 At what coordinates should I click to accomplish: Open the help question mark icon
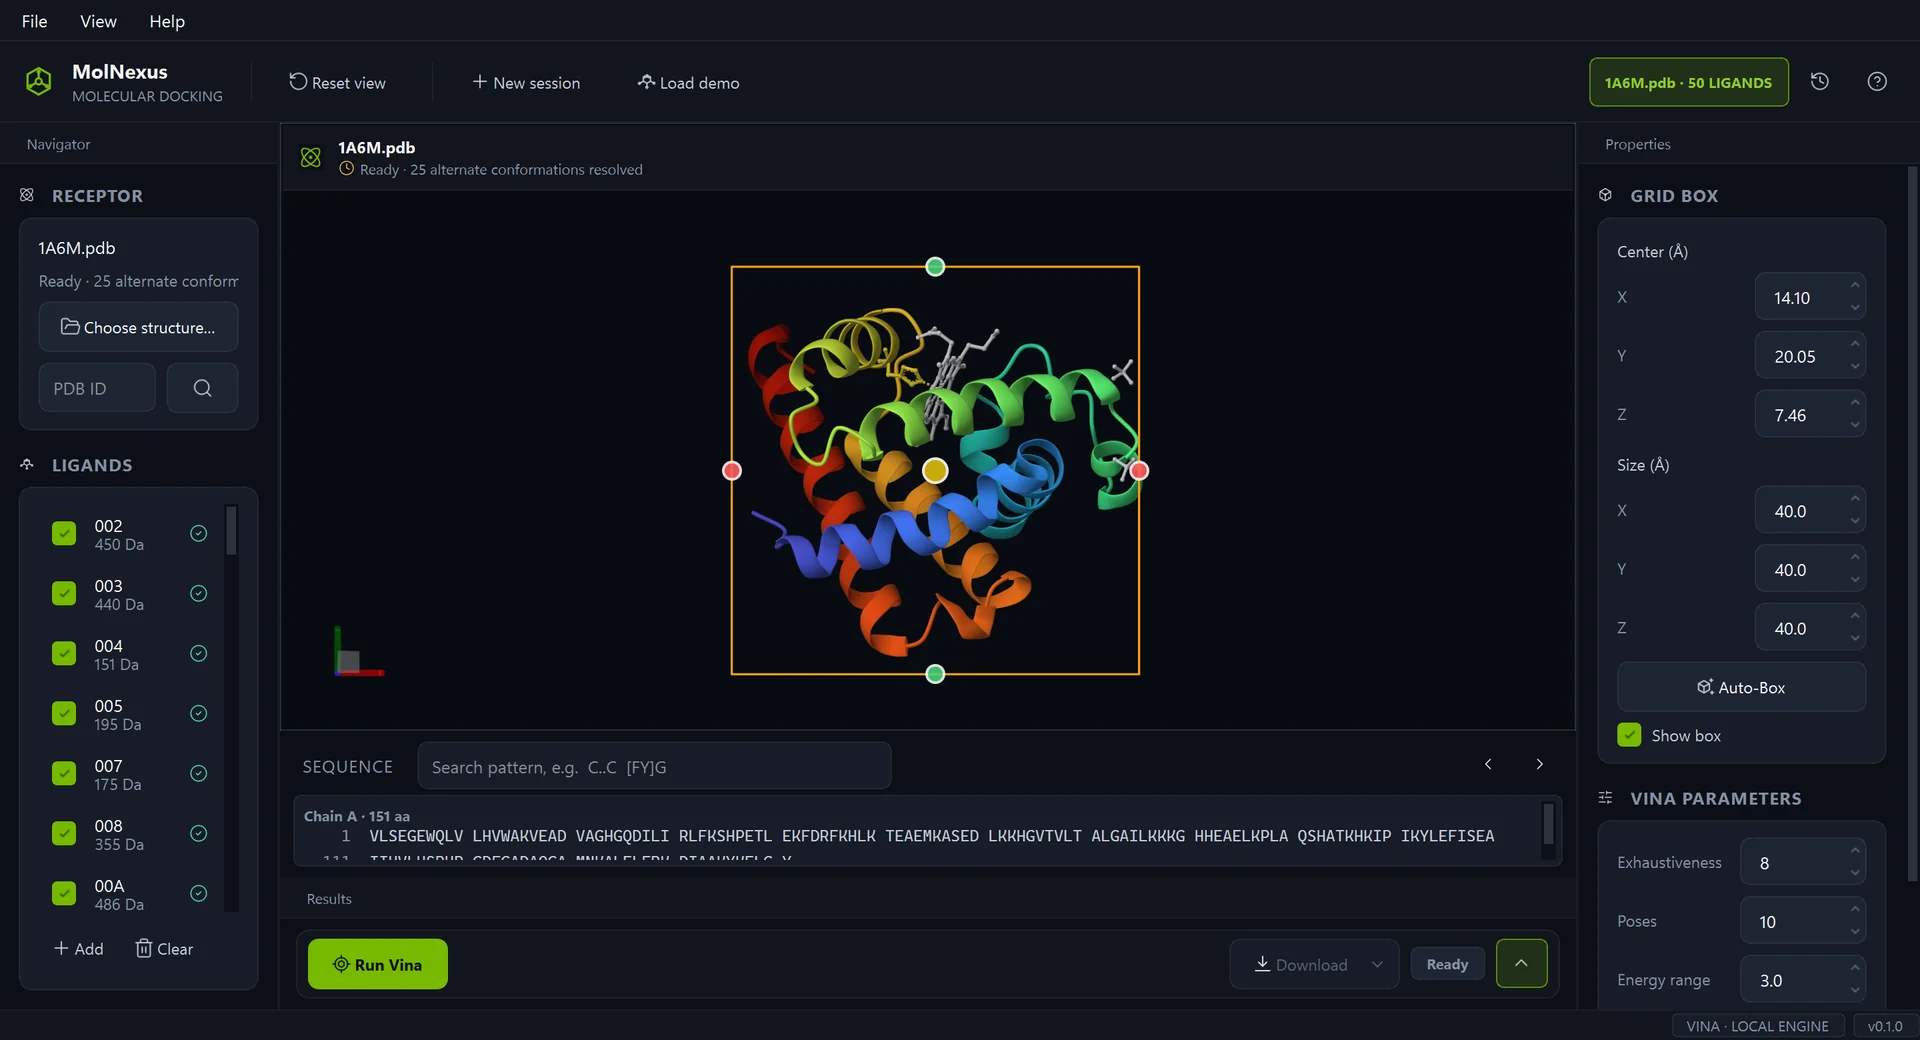(1877, 82)
